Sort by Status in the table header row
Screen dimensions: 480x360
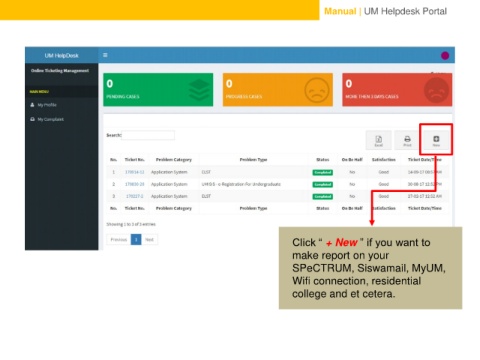tap(323, 160)
